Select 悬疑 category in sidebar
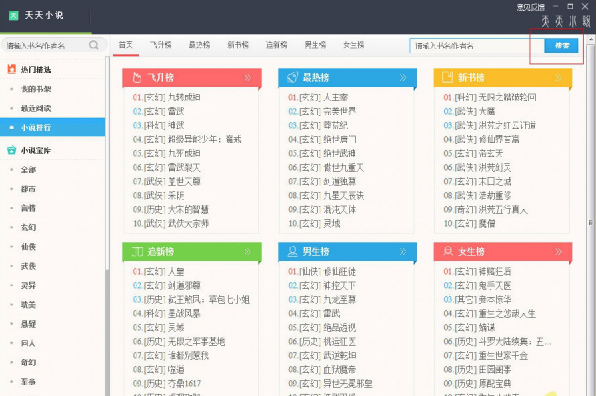 [x=28, y=324]
